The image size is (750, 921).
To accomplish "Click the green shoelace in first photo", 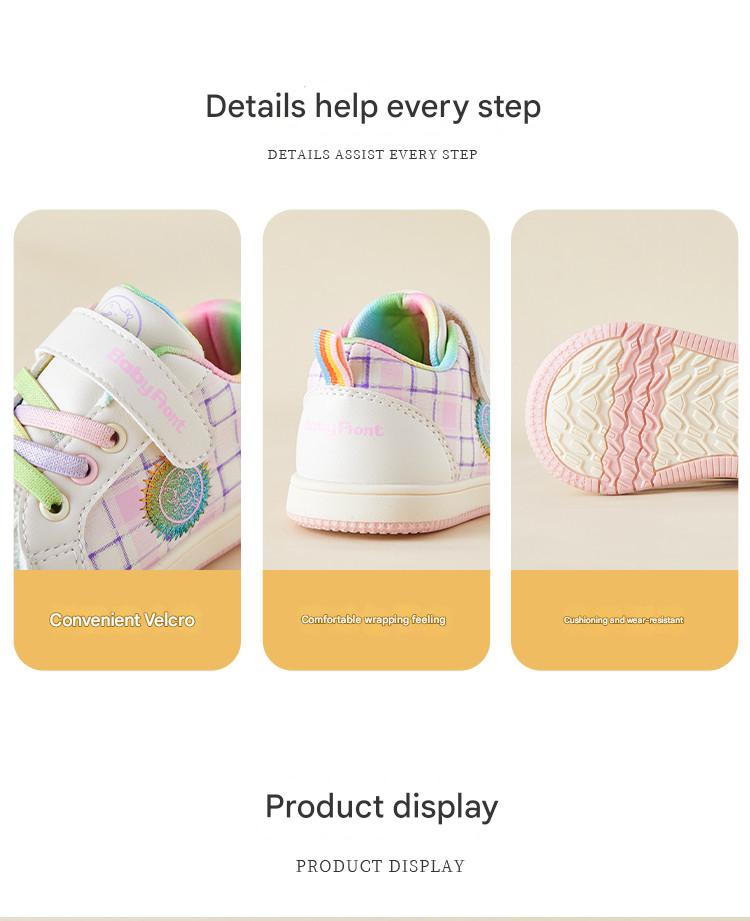I will 36,391.
